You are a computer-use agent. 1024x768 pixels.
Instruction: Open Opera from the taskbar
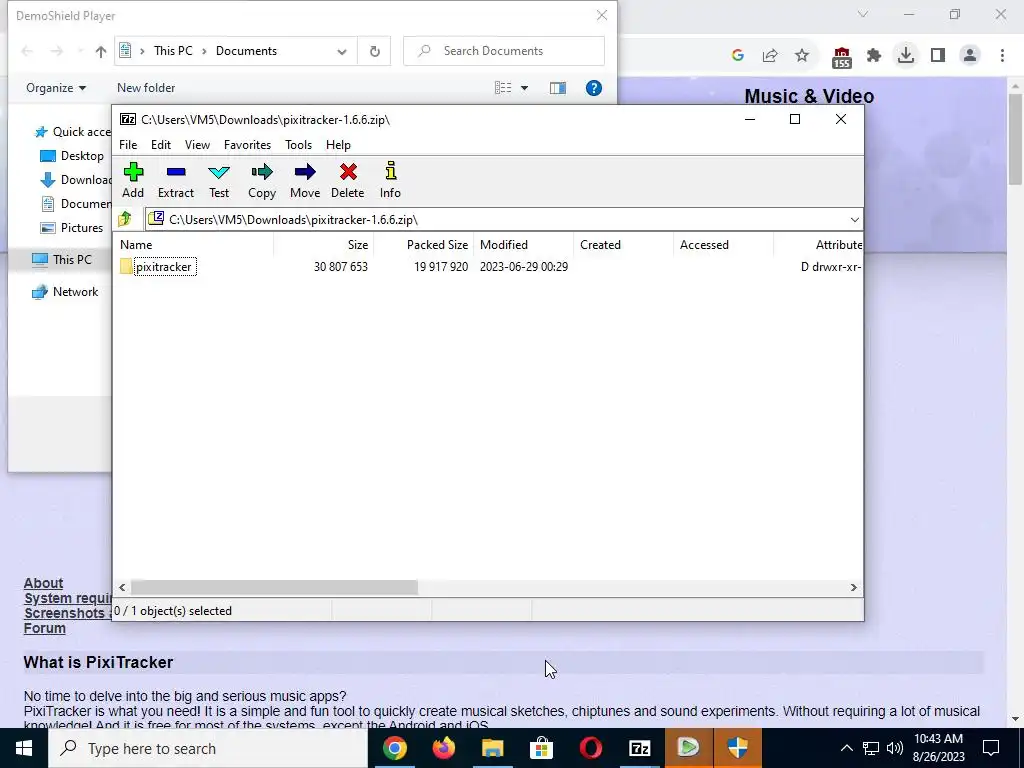point(590,748)
